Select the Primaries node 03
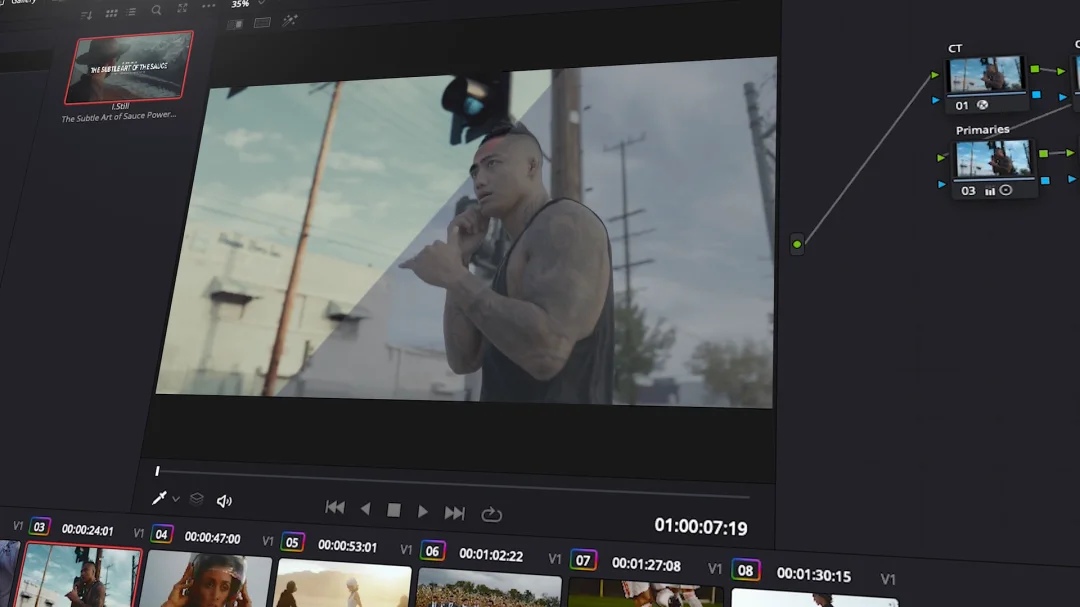The image size is (1080, 607). (993, 160)
